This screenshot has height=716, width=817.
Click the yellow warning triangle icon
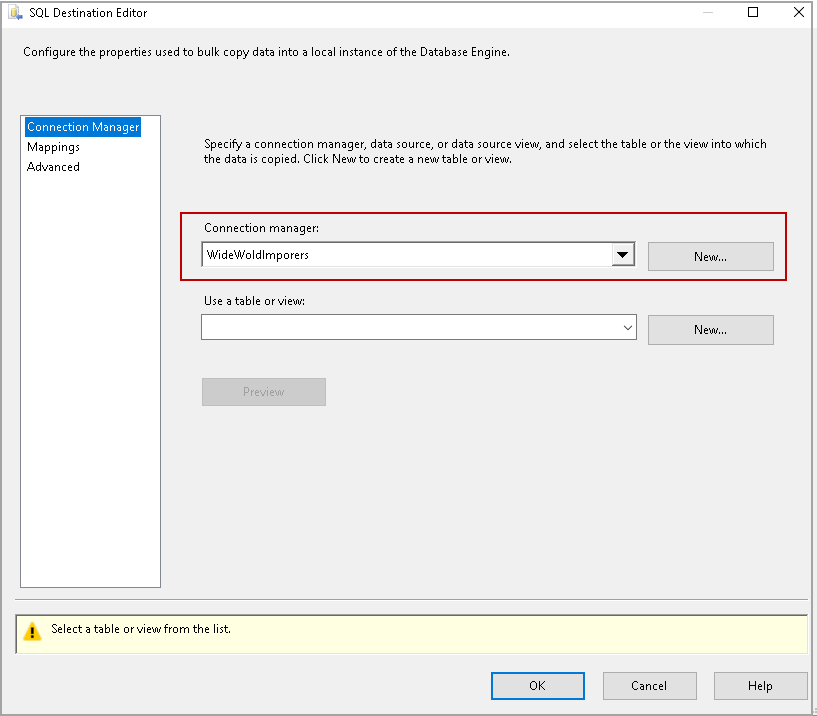pyautogui.click(x=33, y=631)
